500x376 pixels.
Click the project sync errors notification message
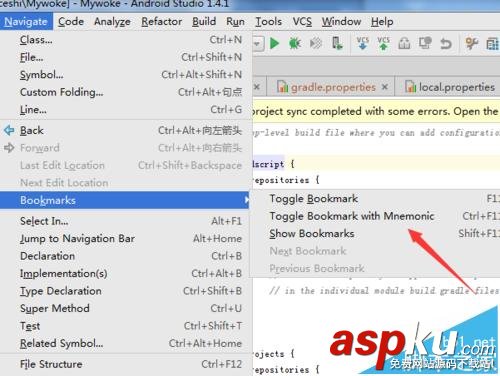(x=376, y=111)
